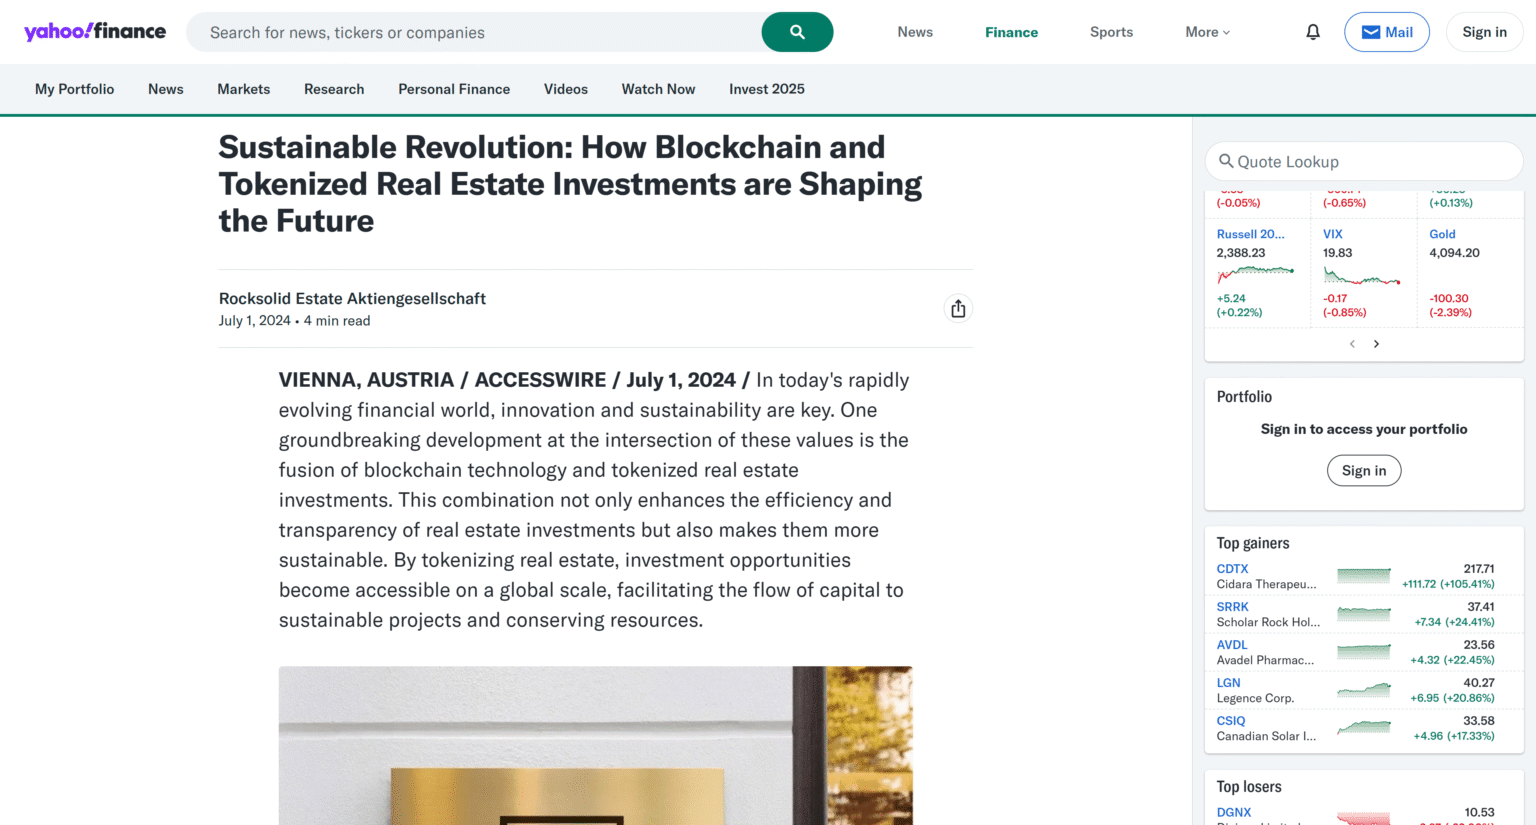Click the green search magnifying glass button
1536x825 pixels.
click(797, 31)
